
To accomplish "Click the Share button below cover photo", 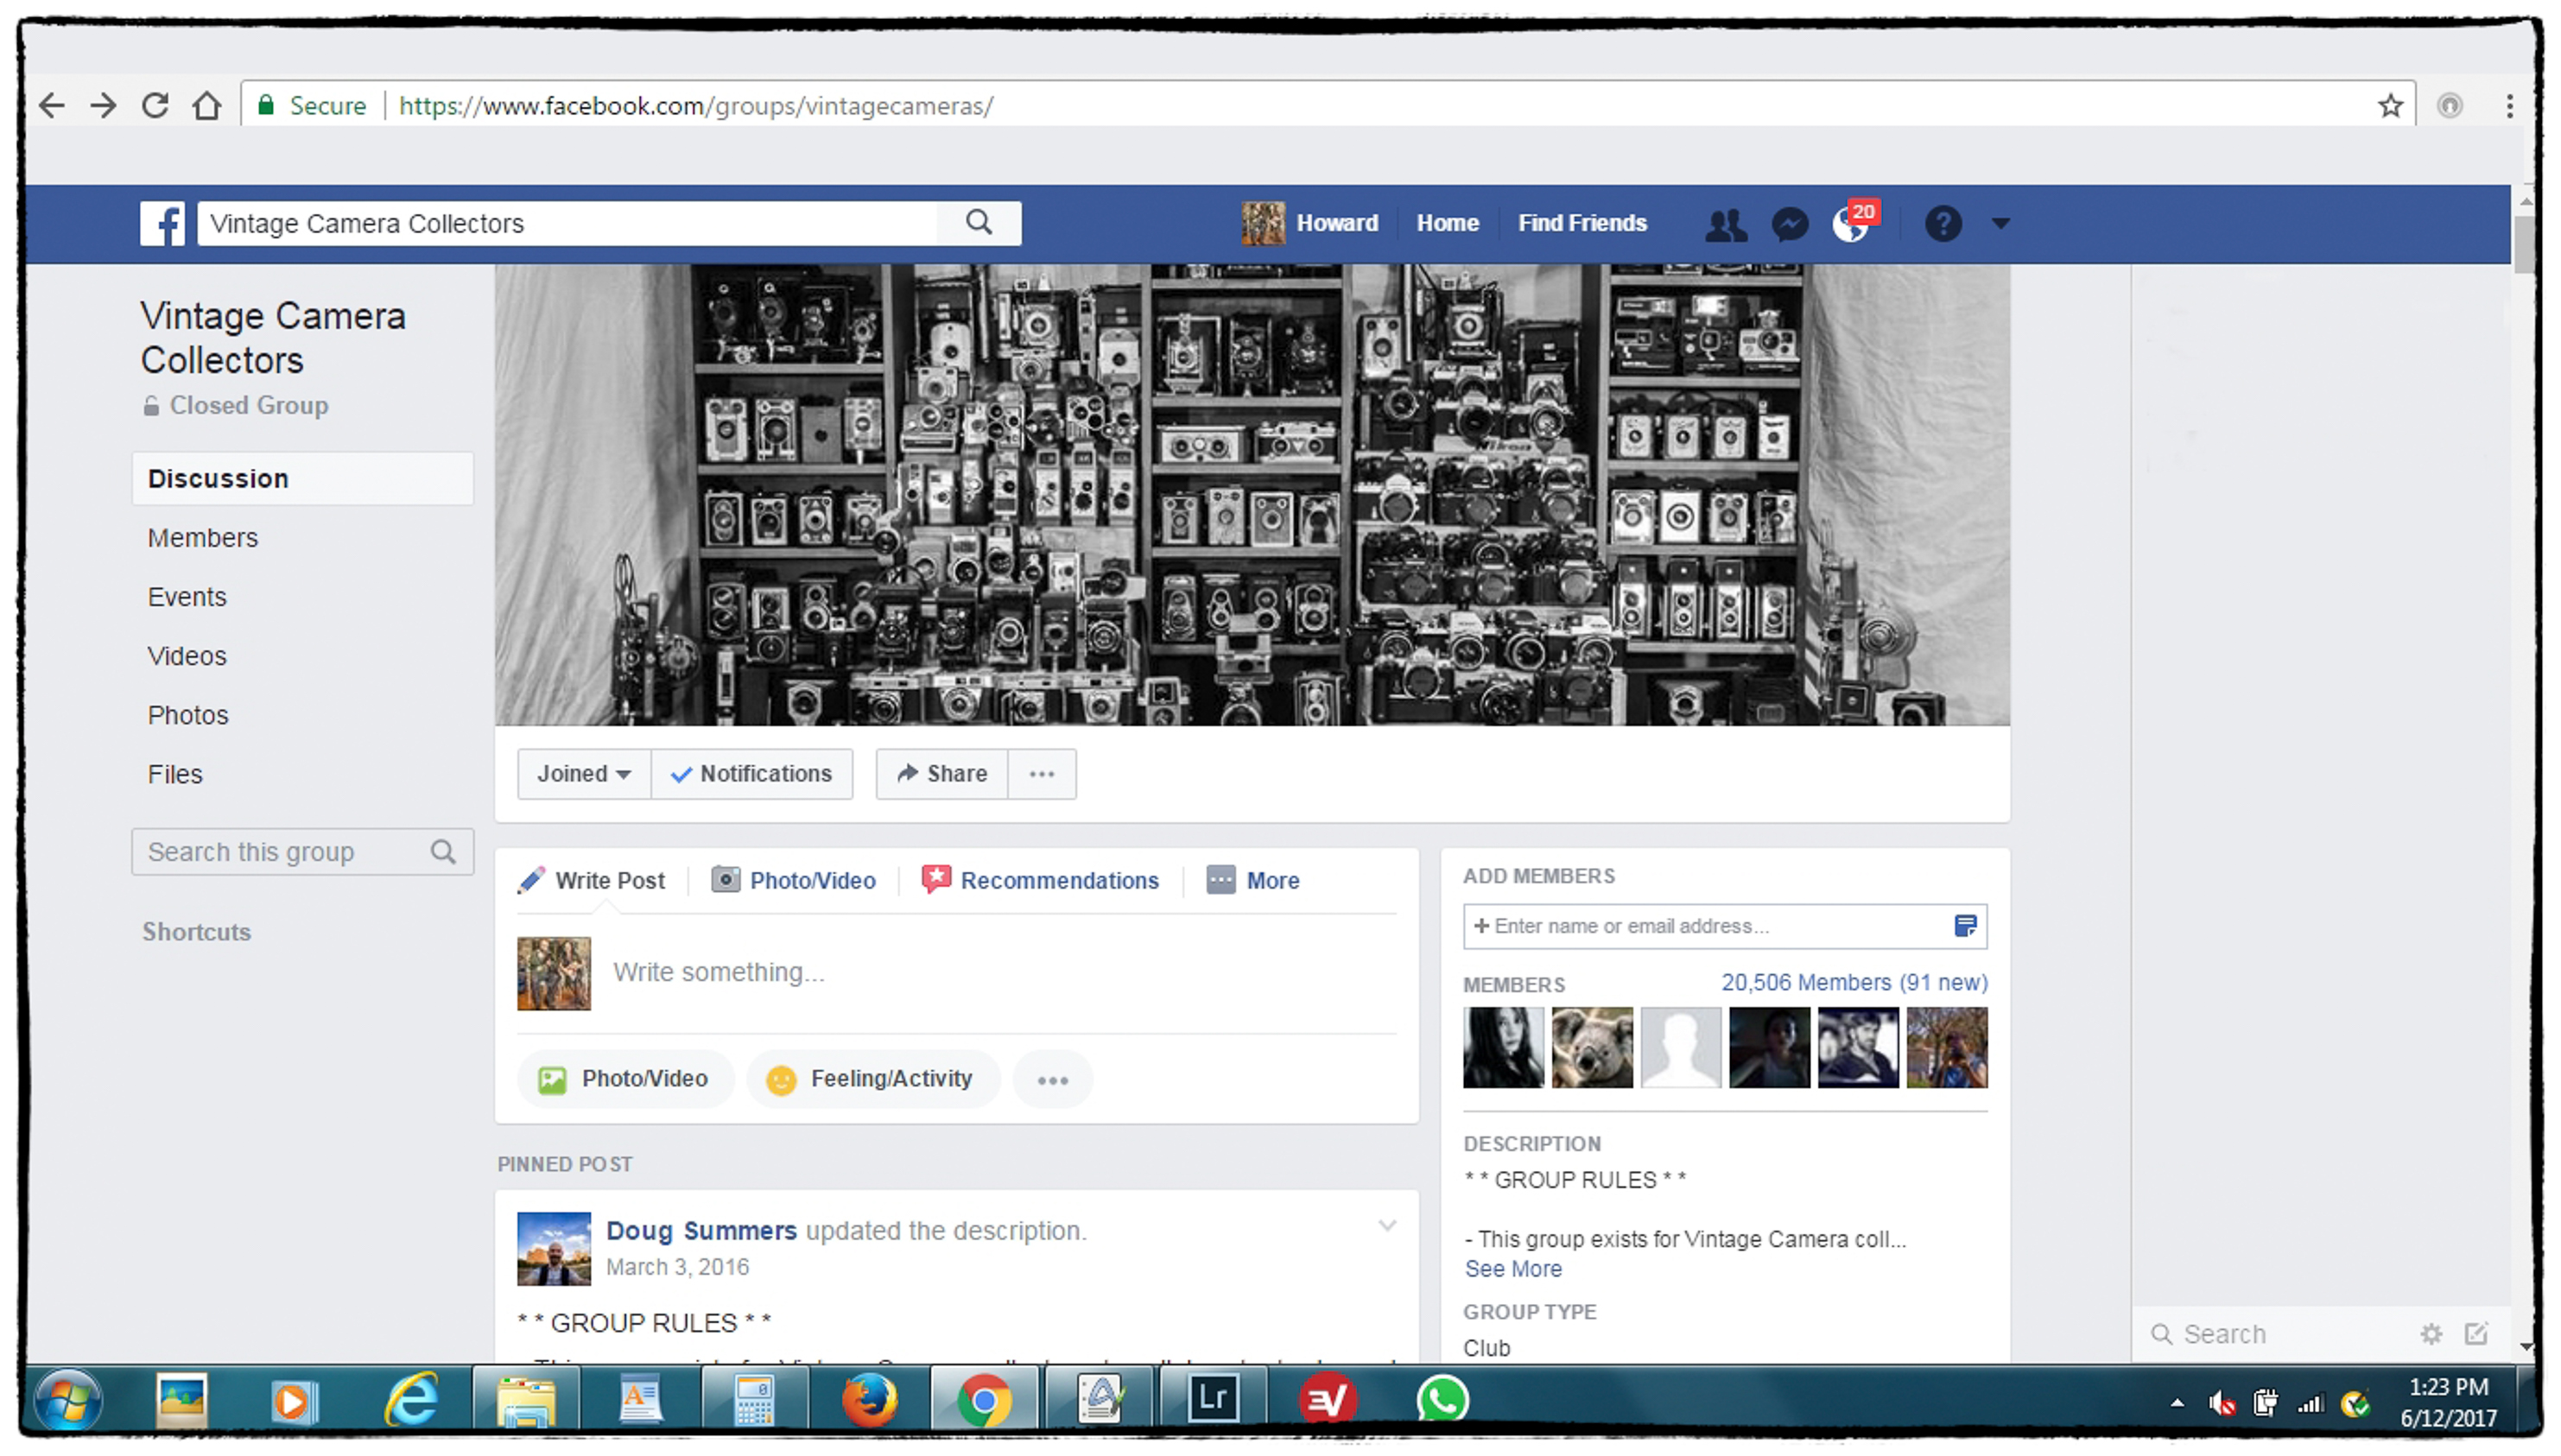I will click(942, 774).
